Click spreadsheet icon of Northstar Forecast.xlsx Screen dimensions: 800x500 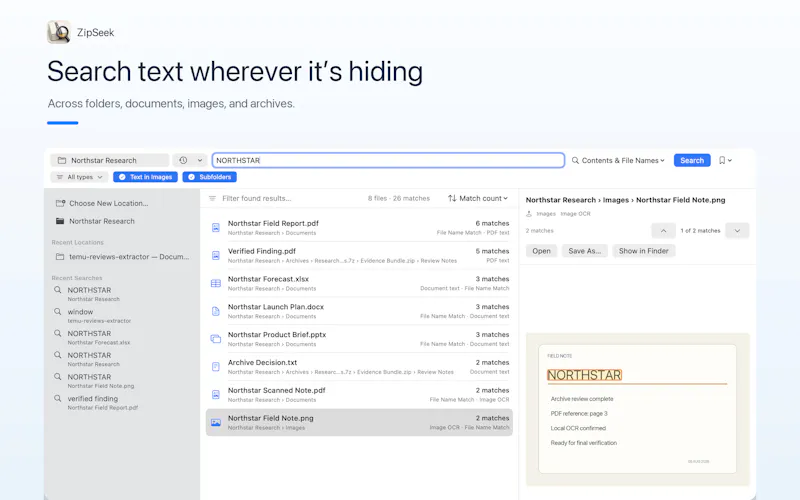[216, 283]
